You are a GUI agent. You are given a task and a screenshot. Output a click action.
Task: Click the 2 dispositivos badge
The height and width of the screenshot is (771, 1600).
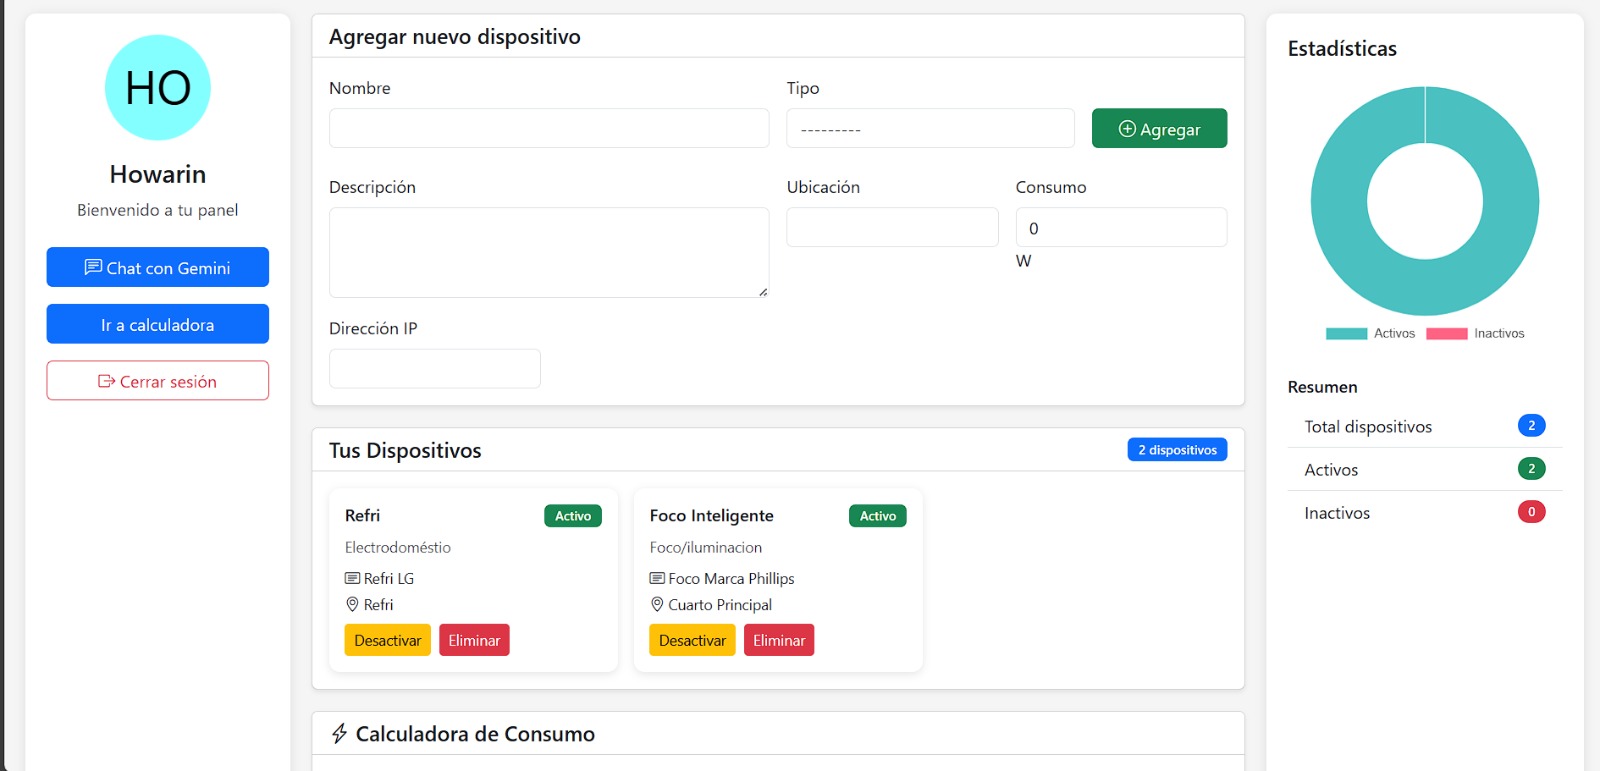1177,450
